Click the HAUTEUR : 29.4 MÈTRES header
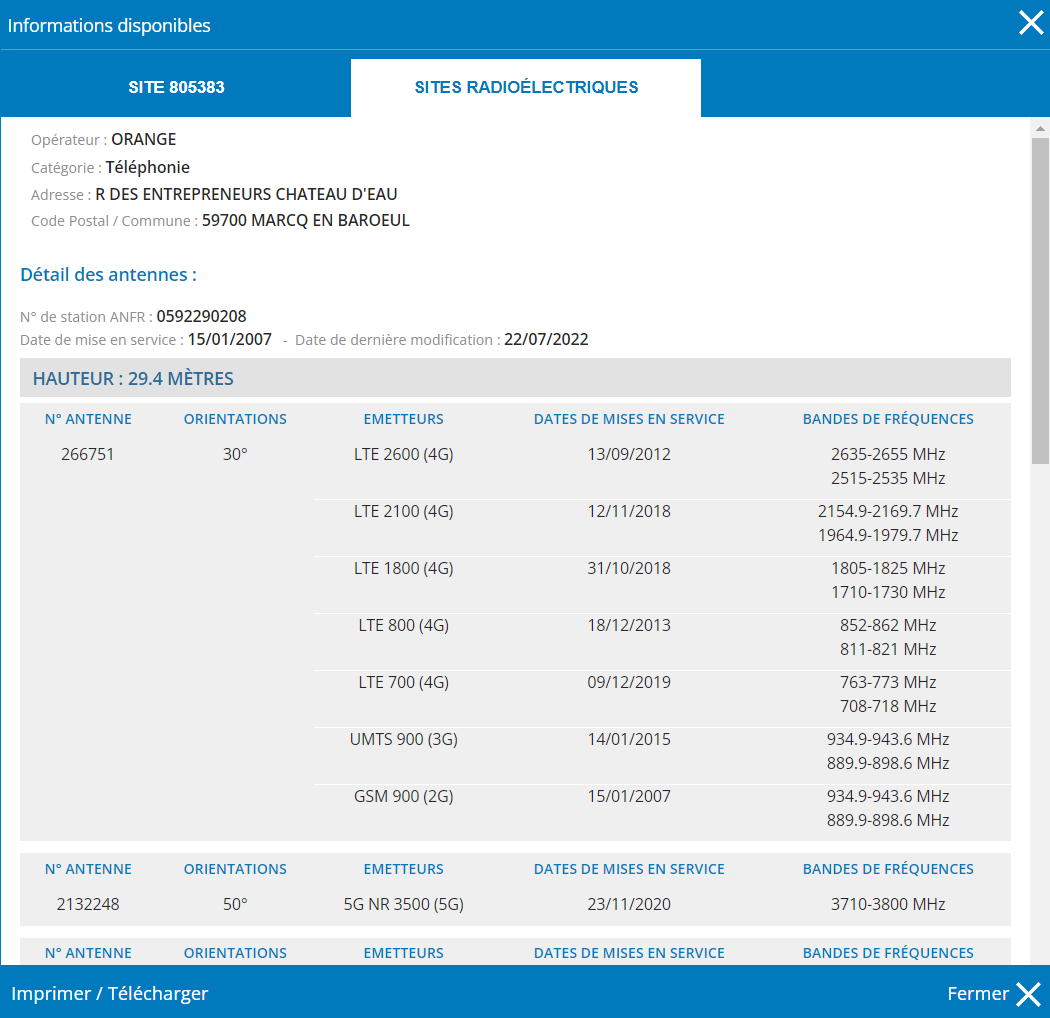 coord(133,378)
